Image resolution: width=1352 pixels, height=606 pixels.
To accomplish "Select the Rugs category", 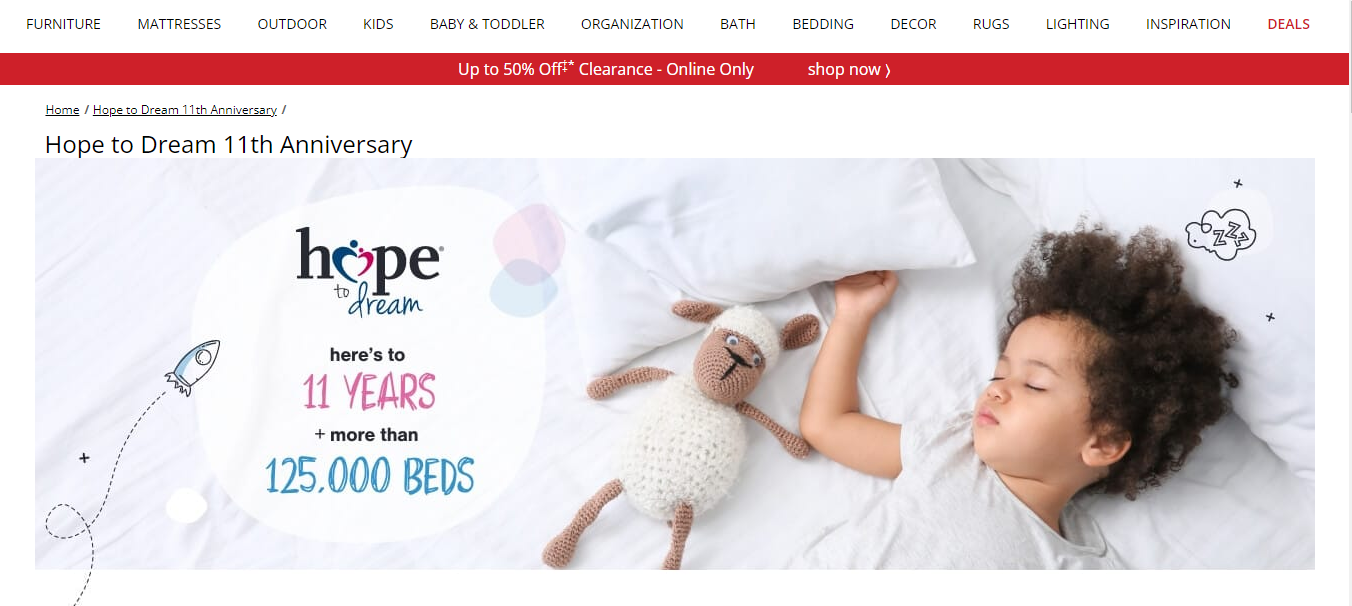I will pyautogui.click(x=991, y=24).
